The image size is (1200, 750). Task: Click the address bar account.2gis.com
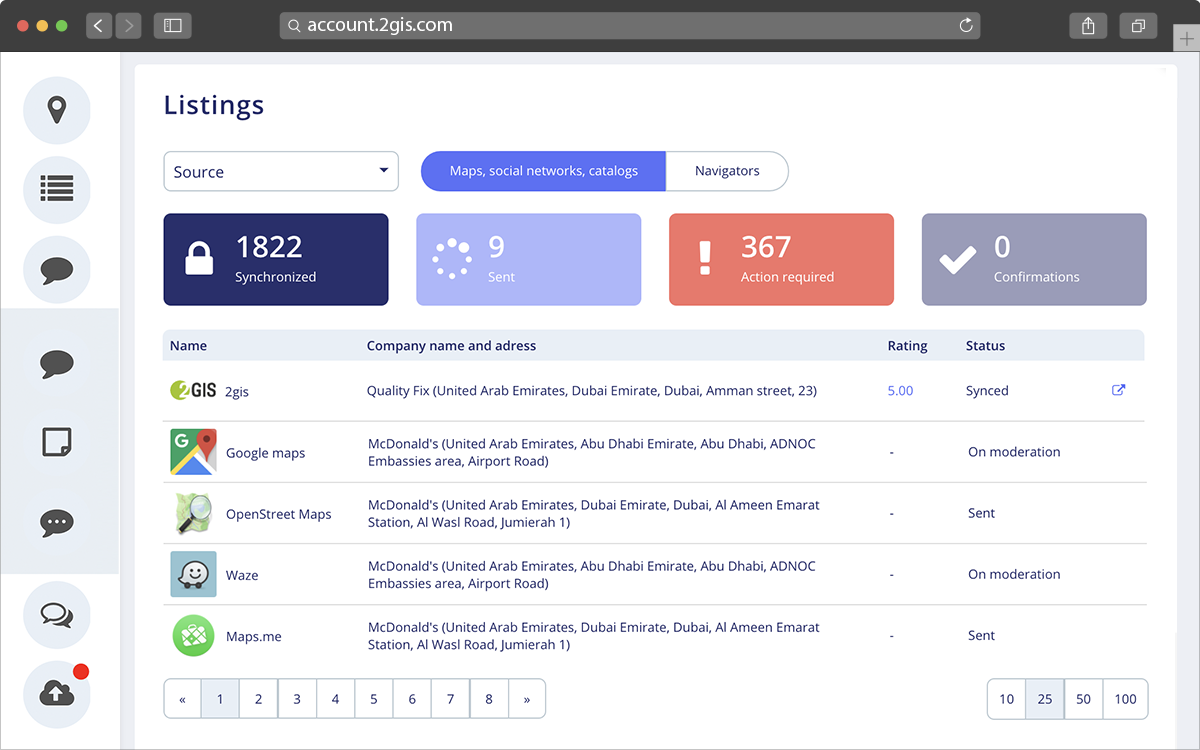630,26
